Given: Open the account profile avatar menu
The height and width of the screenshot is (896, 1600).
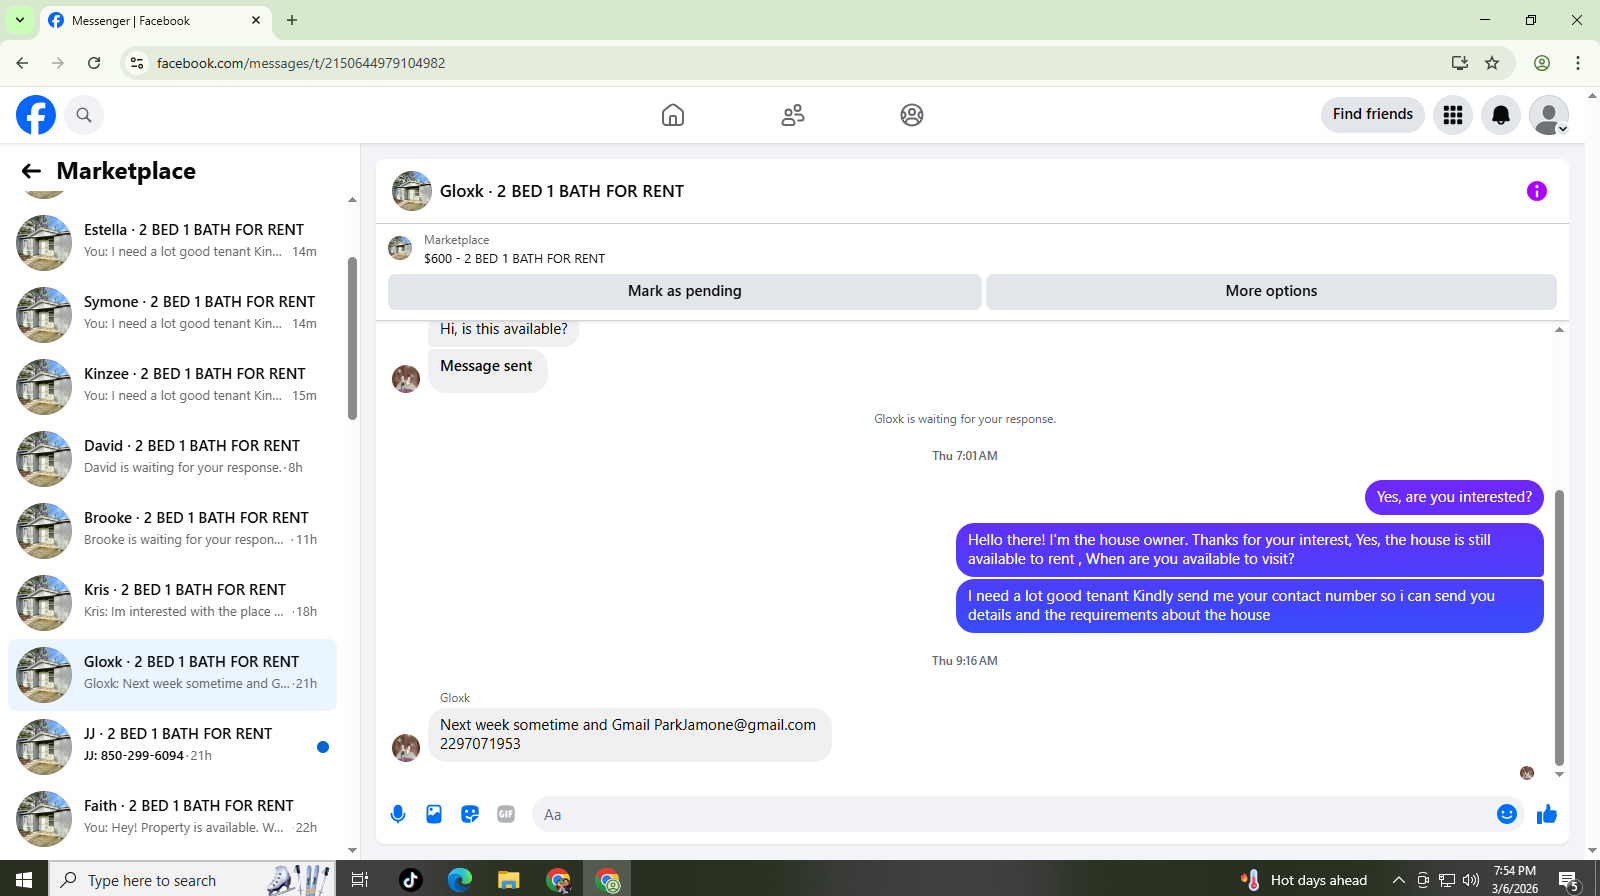Looking at the screenshot, I should (1549, 115).
